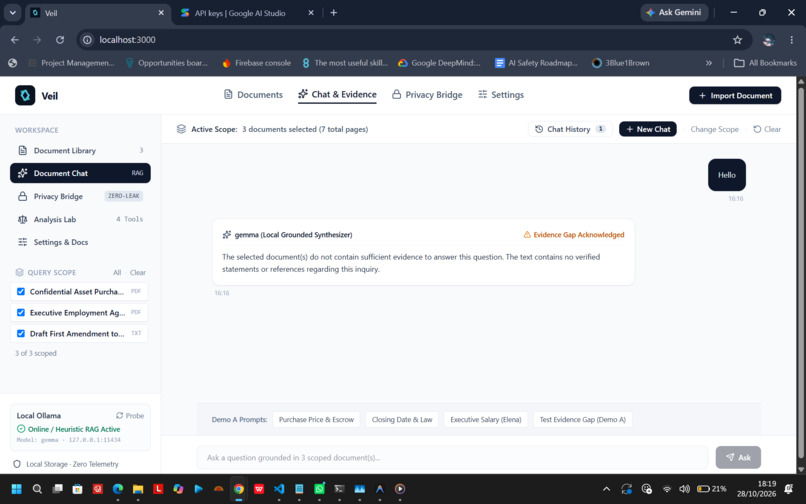The width and height of the screenshot is (806, 504).
Task: Click Online / Heuristic RAG Active status
Action: point(68,429)
